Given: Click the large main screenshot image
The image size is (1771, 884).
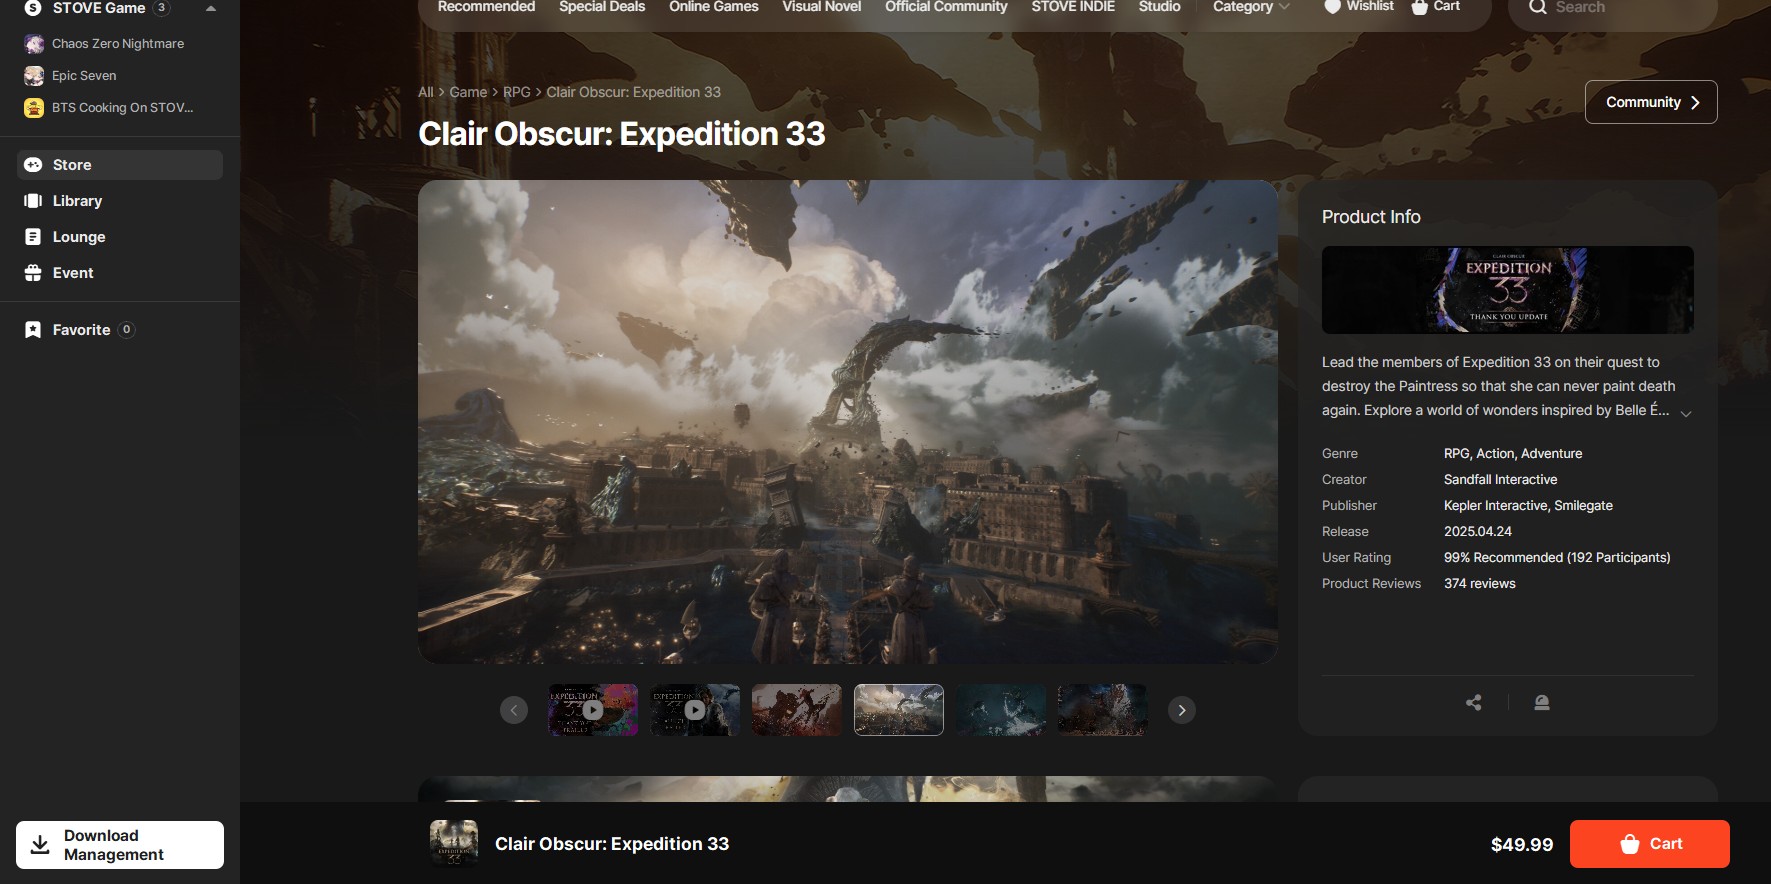Looking at the screenshot, I should [848, 422].
